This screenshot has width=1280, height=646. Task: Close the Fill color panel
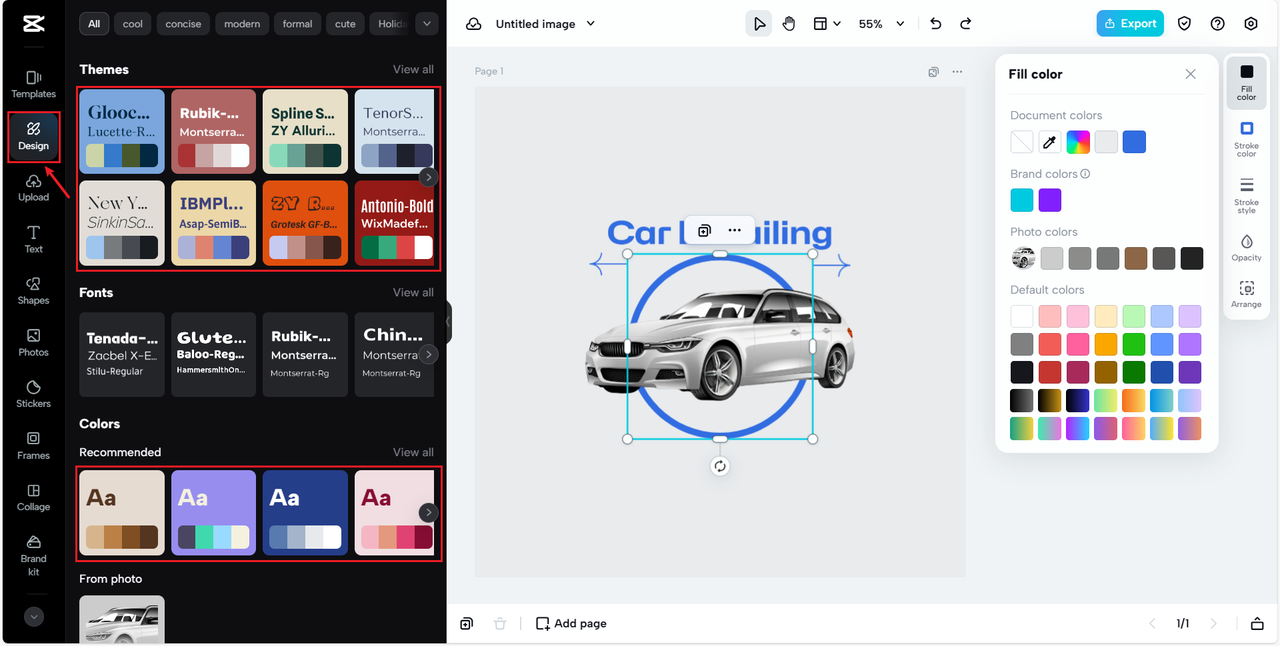(1190, 74)
